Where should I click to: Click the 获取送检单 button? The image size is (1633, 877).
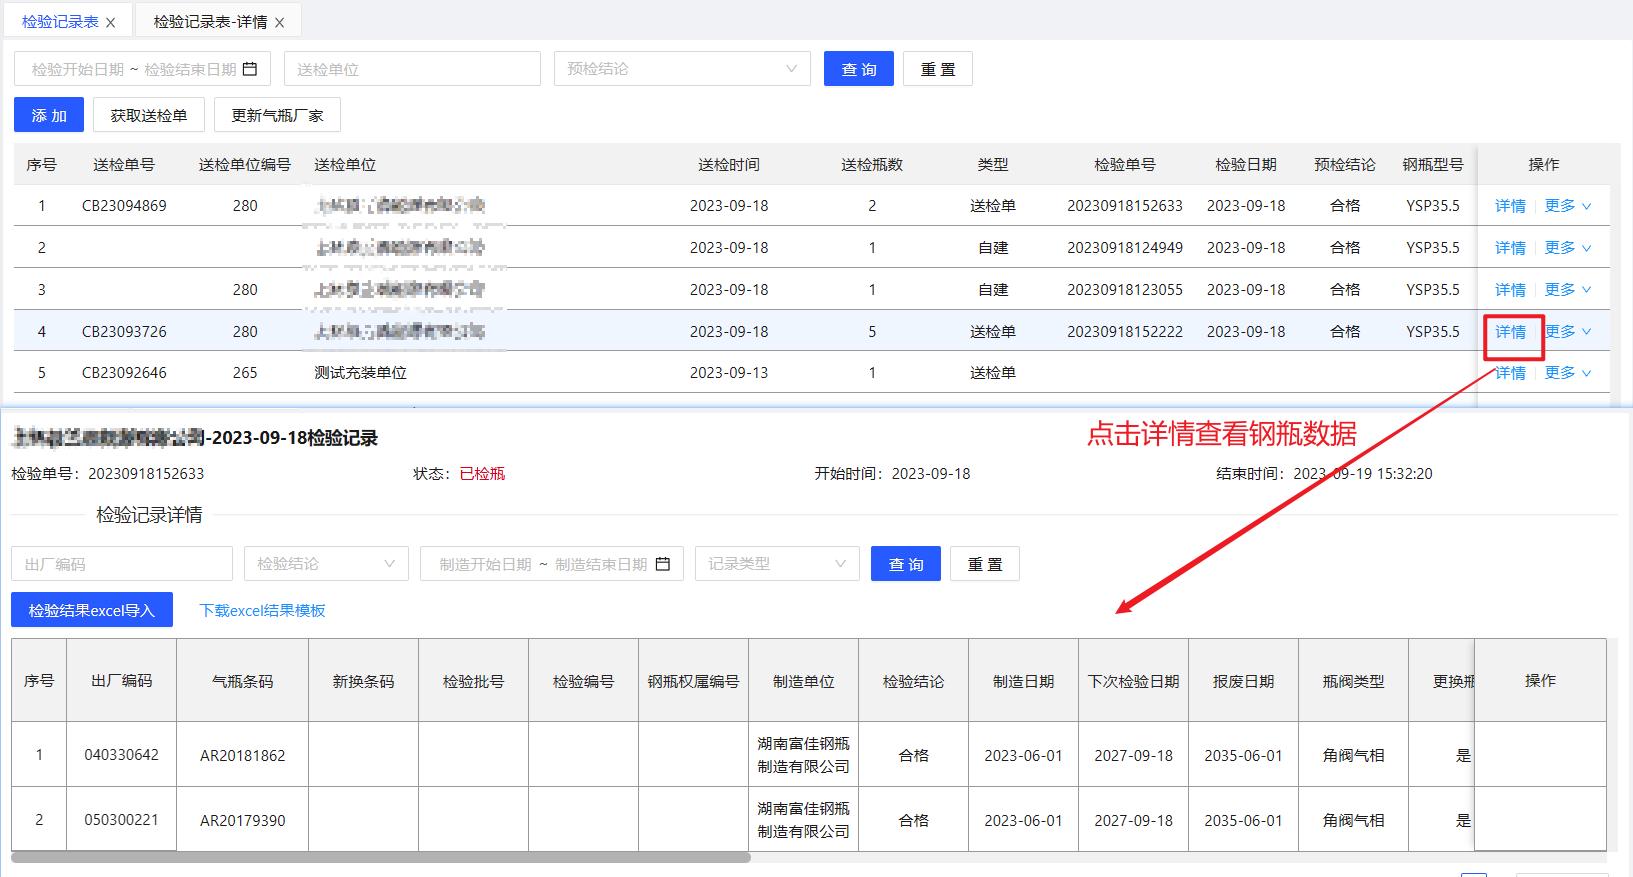149,115
